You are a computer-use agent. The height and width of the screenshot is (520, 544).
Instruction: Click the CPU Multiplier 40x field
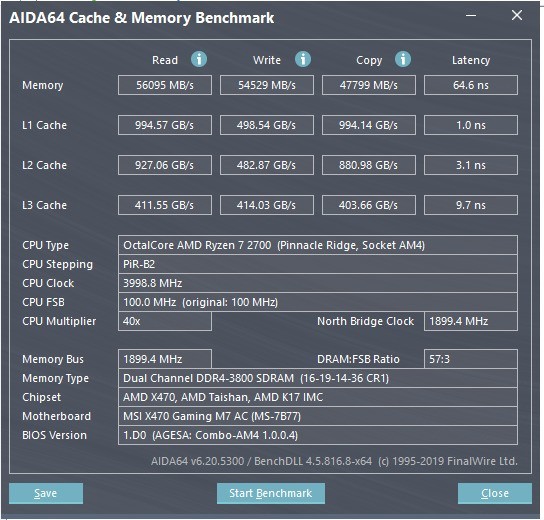165,321
